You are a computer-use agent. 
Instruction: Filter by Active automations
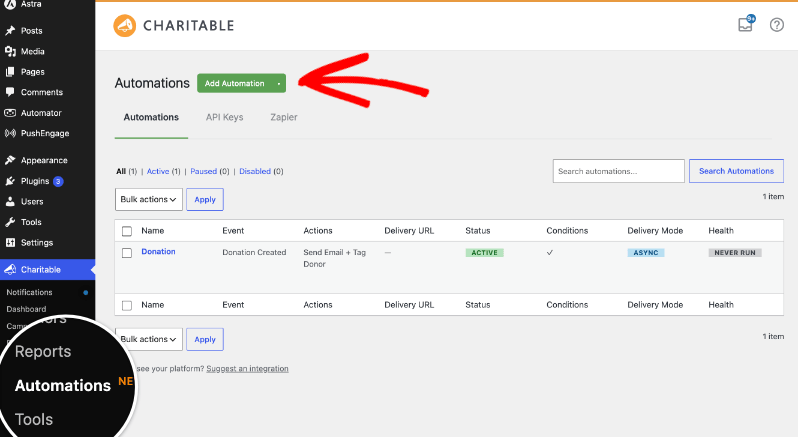pos(158,171)
